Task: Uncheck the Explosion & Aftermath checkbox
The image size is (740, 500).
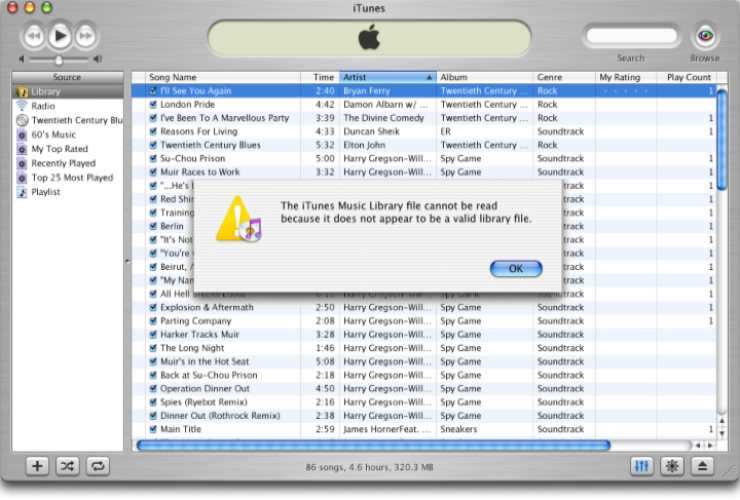Action: point(153,307)
